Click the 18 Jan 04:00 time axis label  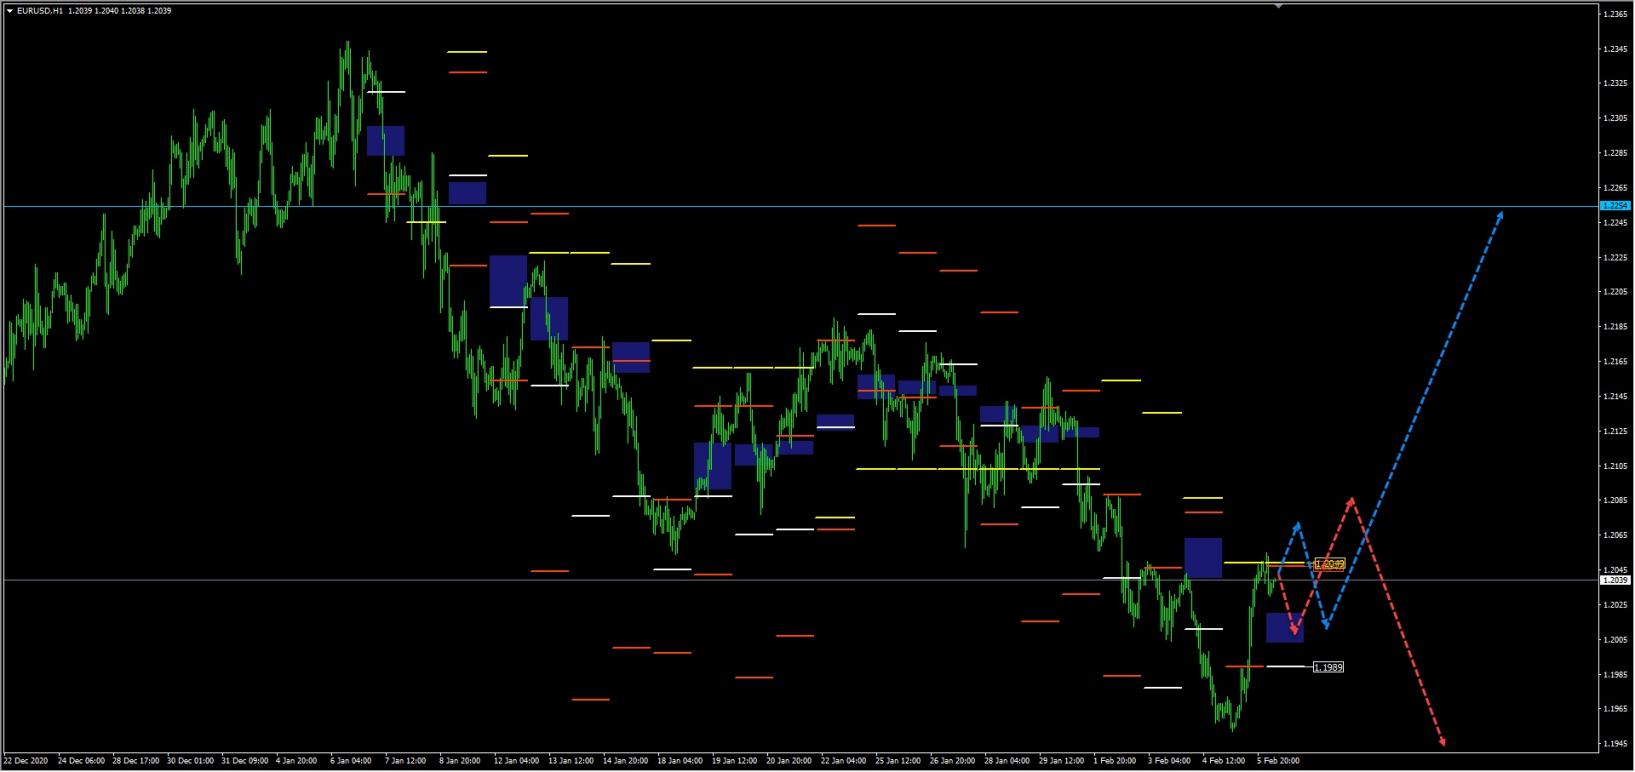(681, 761)
